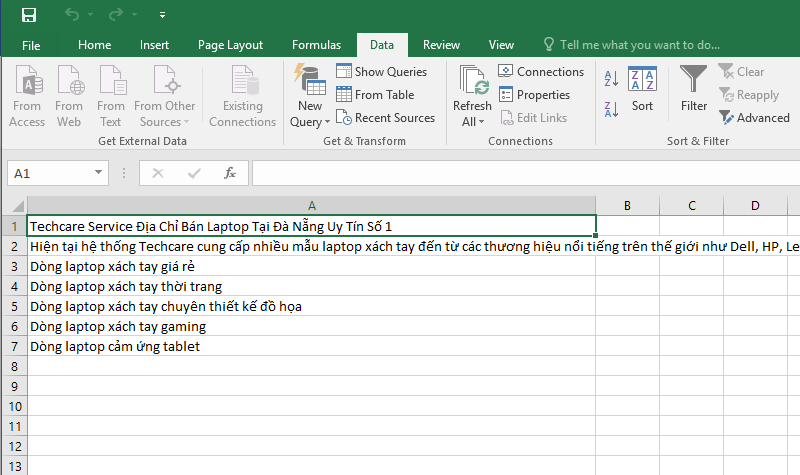The image size is (800, 475).
Task: Open Customize Quick Access Toolbar dropdown
Action: tap(162, 15)
